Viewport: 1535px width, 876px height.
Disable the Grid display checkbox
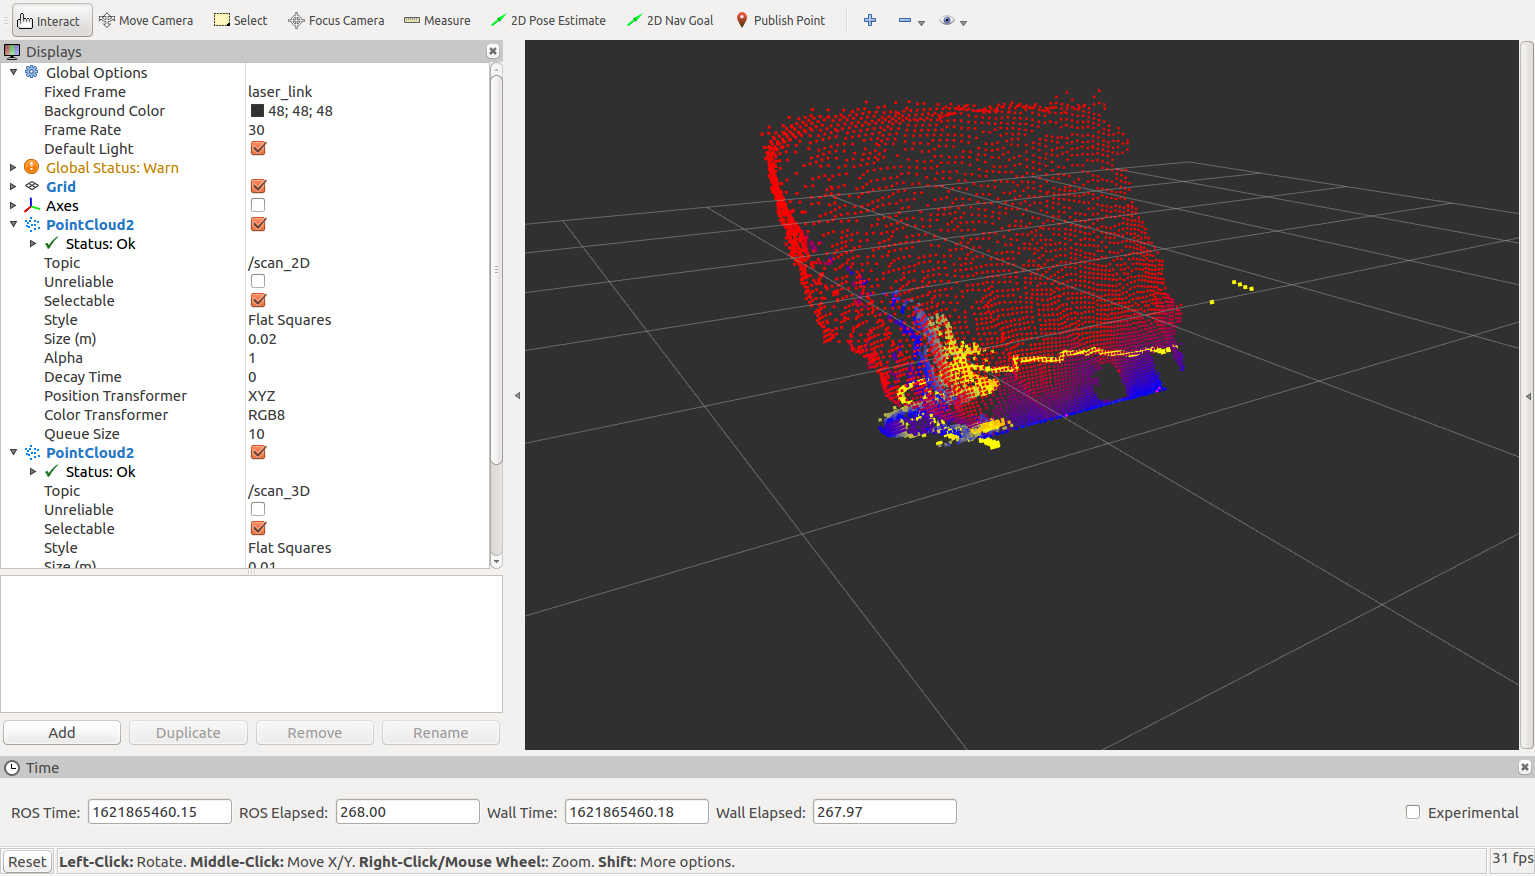(x=258, y=186)
